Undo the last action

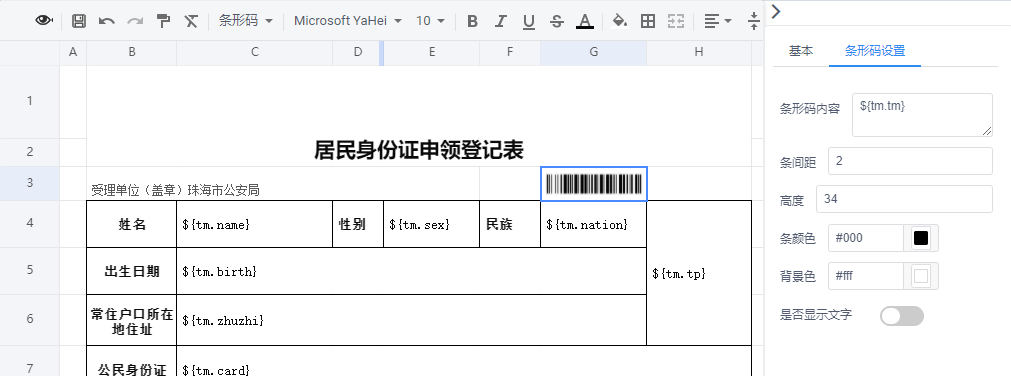click(x=106, y=21)
